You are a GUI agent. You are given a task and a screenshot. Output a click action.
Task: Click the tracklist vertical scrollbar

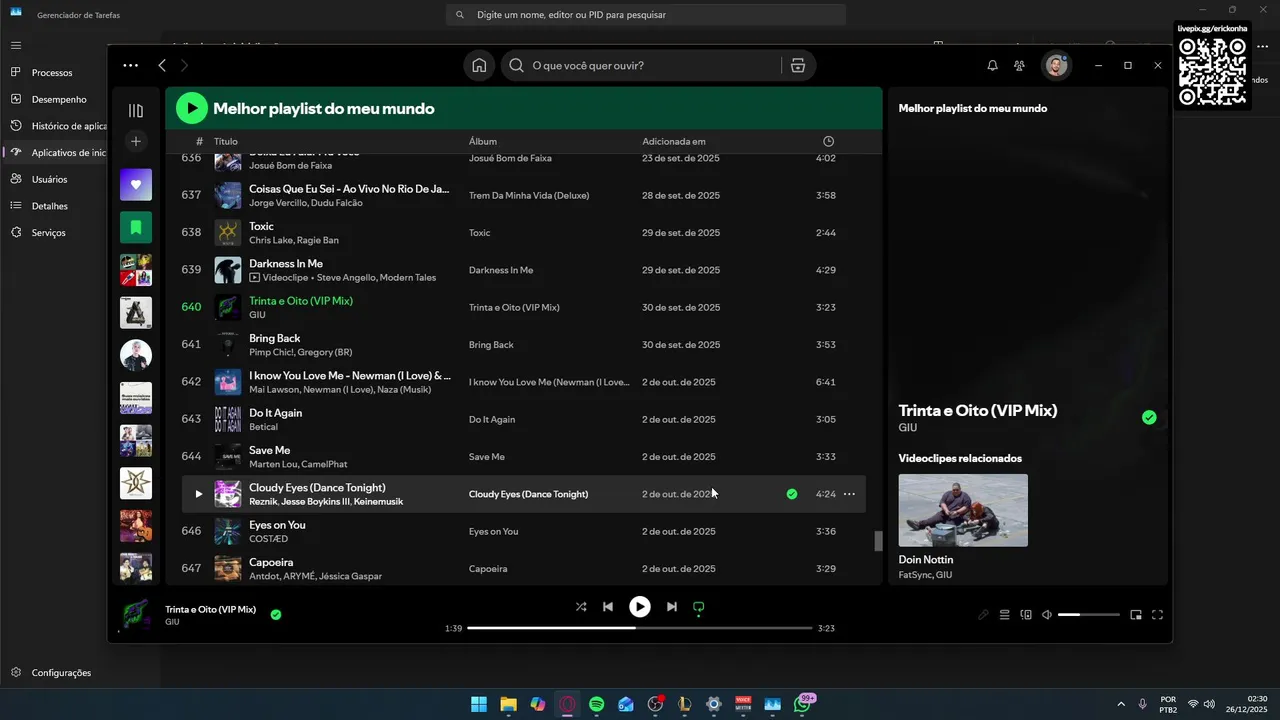[879, 541]
